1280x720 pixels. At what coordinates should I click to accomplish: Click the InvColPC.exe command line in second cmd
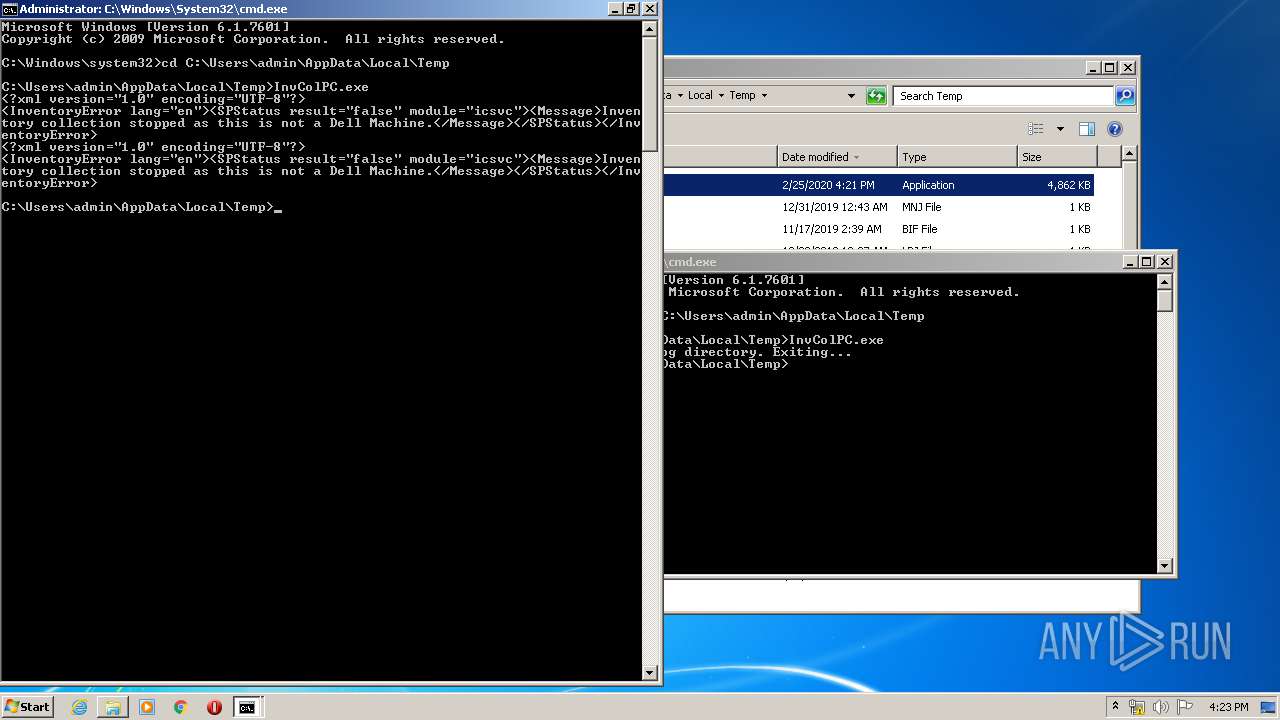coord(774,340)
